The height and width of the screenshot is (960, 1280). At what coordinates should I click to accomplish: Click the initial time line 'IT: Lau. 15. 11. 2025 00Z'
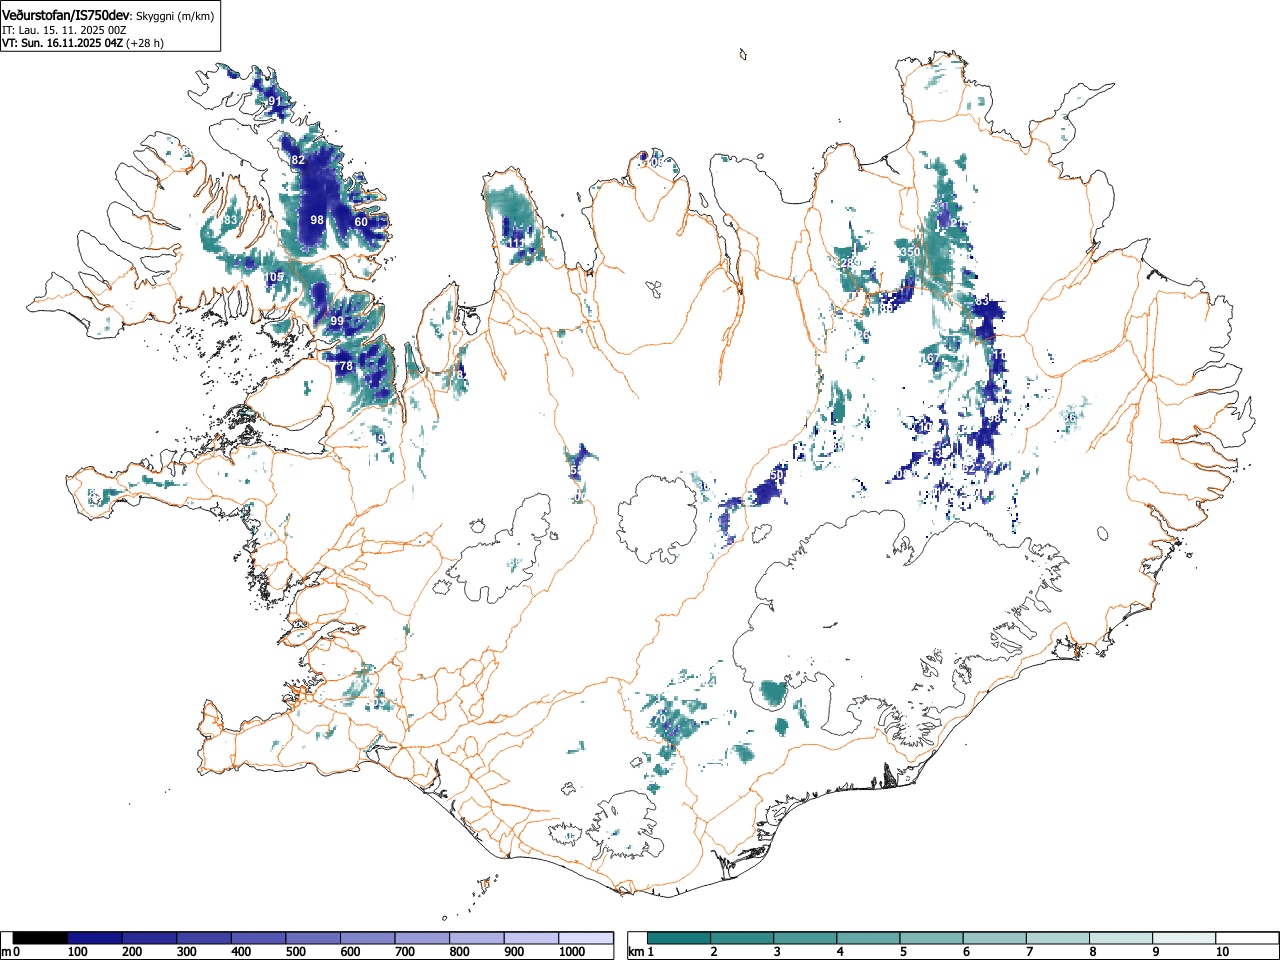click(x=64, y=30)
